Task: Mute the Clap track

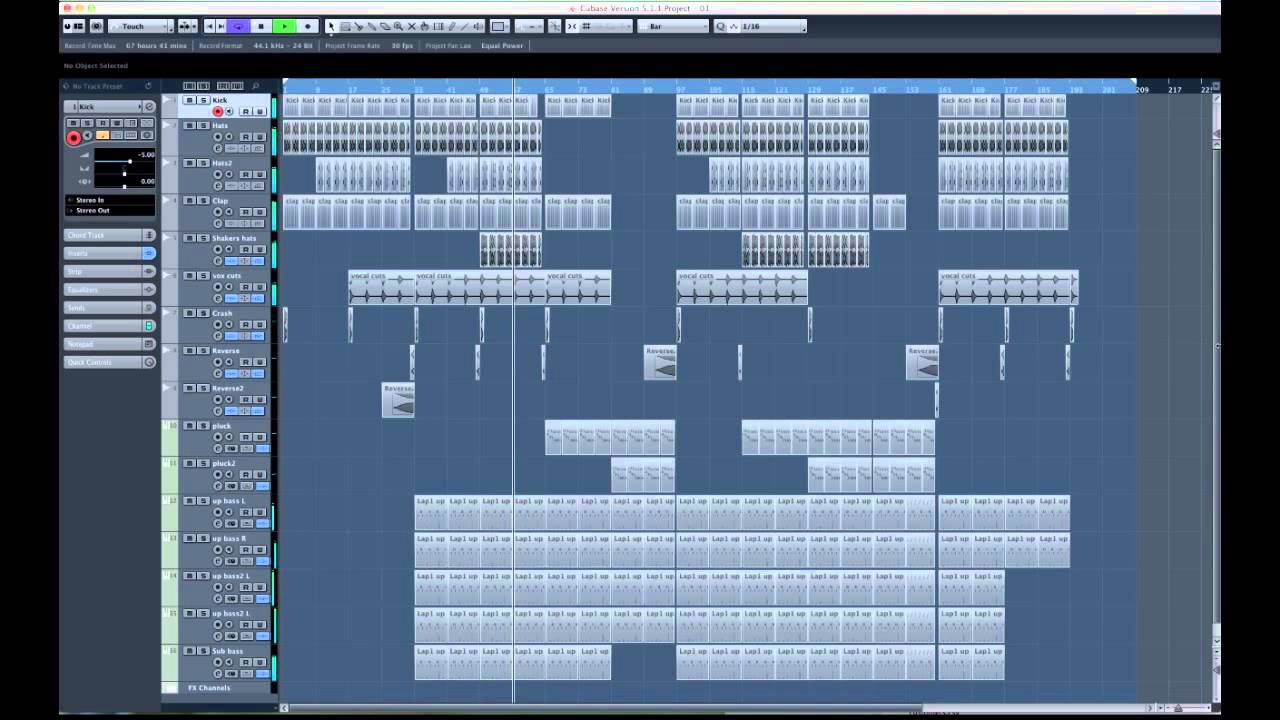Action: point(189,200)
